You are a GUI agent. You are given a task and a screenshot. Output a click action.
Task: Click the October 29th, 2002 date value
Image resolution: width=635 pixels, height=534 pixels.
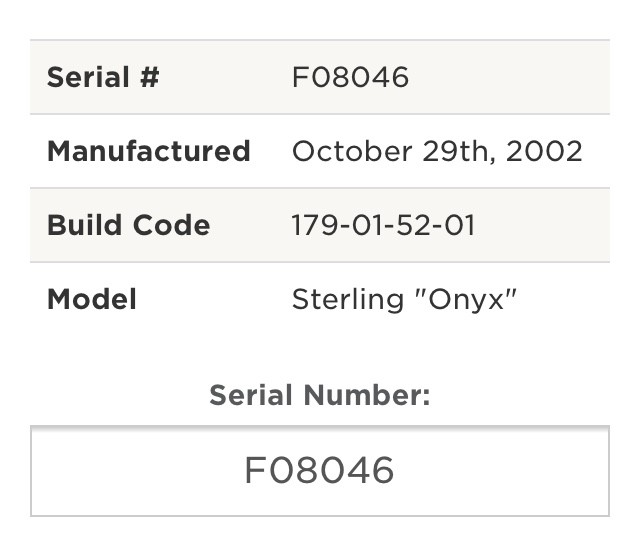pos(437,151)
